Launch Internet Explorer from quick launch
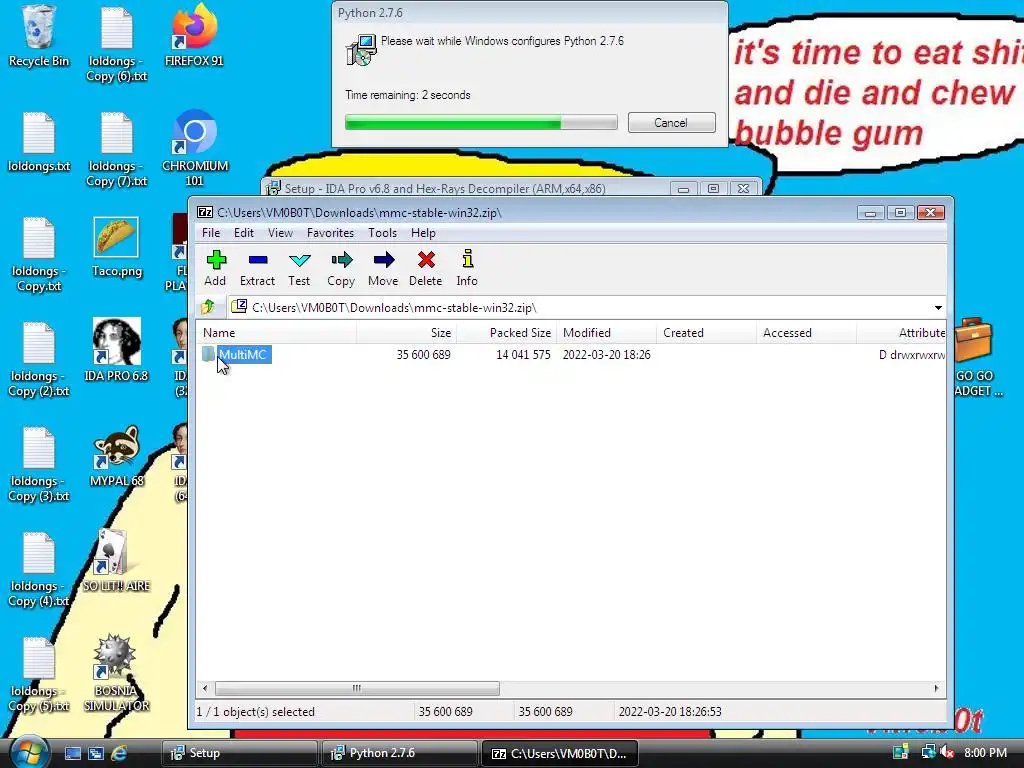This screenshot has height=768, width=1024. (x=119, y=753)
